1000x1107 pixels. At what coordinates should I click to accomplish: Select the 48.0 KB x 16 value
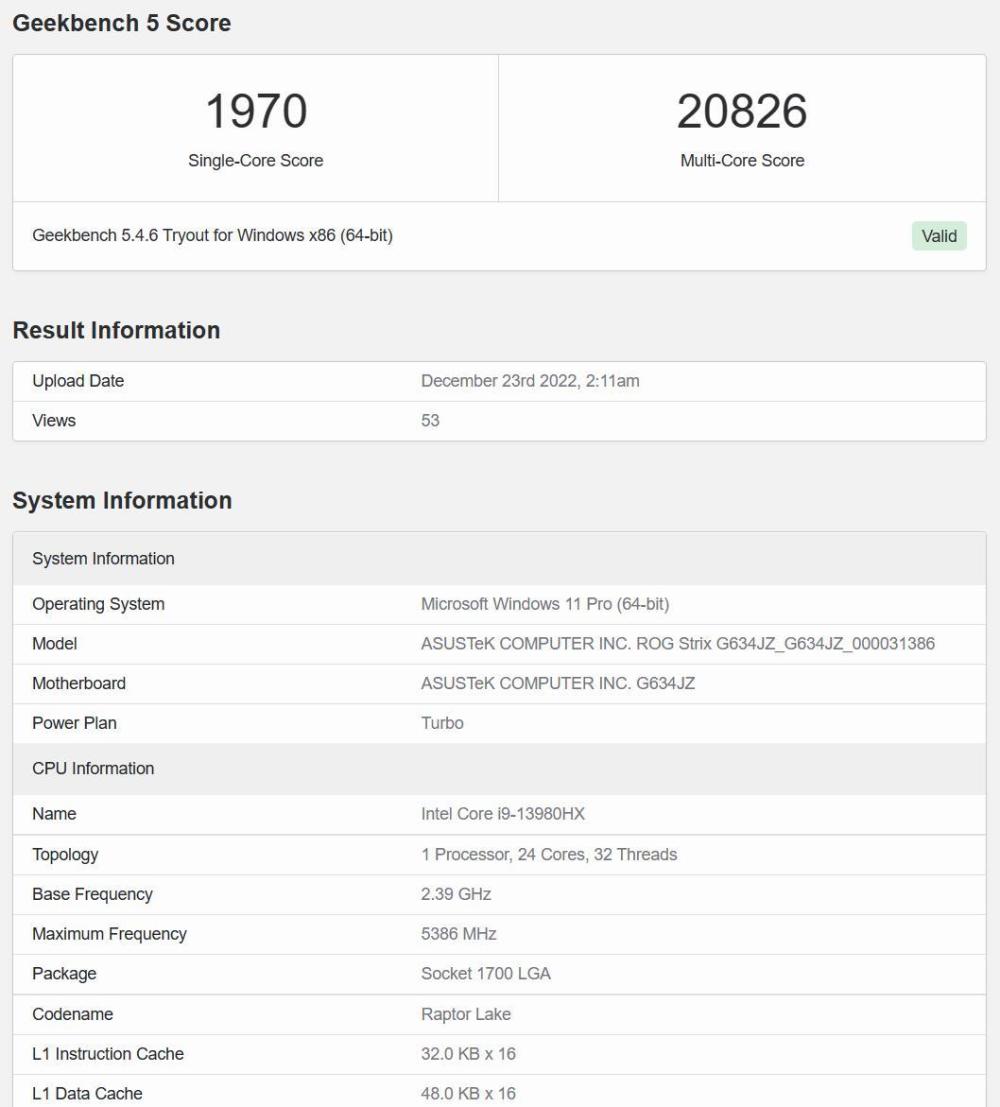pos(468,1094)
